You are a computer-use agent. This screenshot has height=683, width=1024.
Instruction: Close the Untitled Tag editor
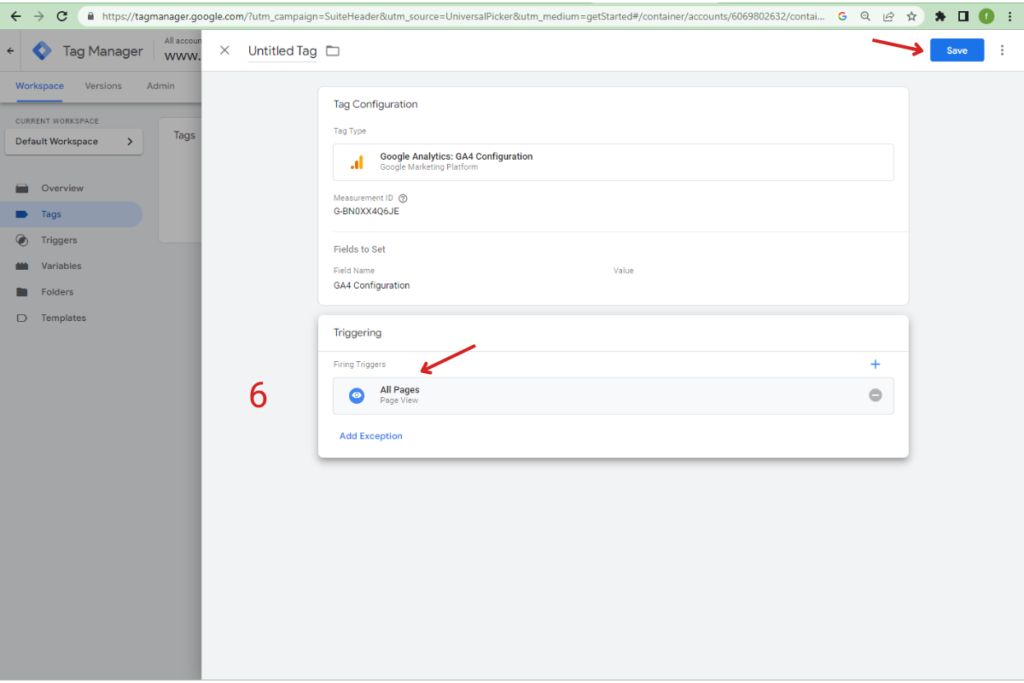pos(225,50)
